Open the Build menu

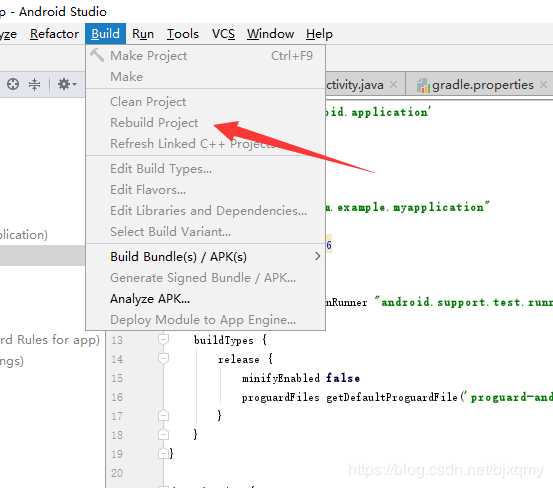pos(105,34)
